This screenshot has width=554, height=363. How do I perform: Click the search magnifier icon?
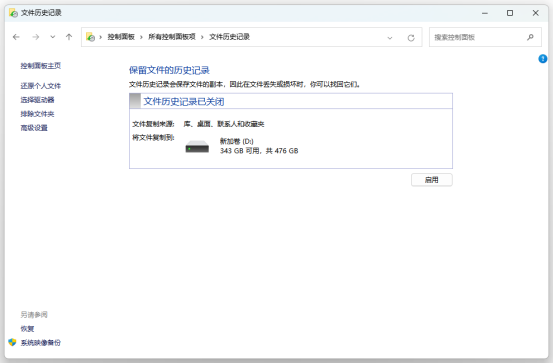[530, 37]
